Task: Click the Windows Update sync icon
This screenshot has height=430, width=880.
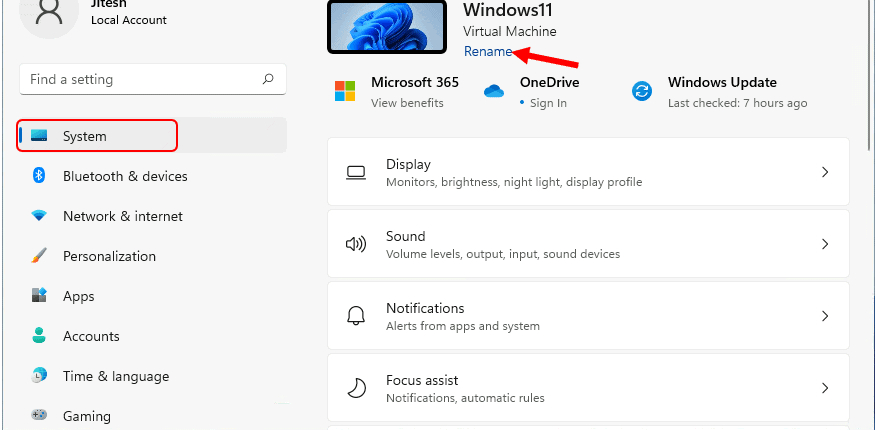Action: click(642, 91)
